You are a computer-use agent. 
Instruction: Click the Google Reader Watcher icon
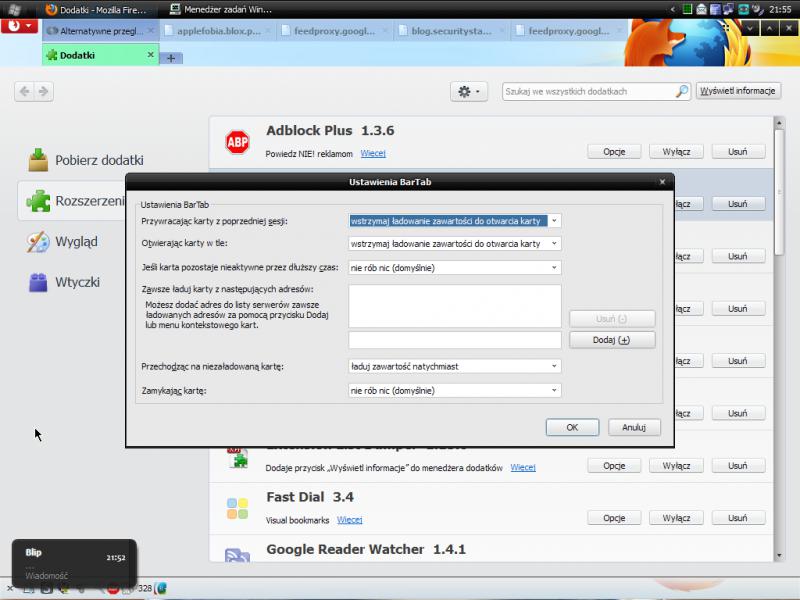(237, 555)
